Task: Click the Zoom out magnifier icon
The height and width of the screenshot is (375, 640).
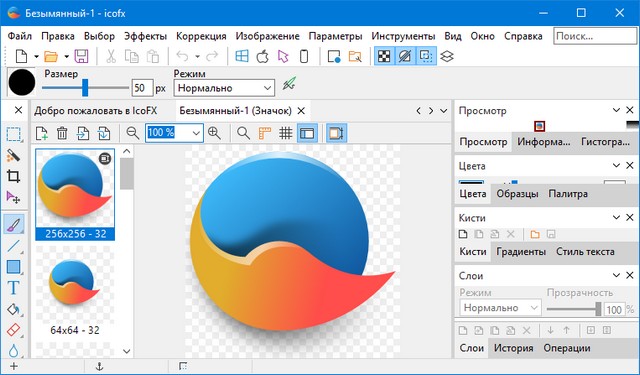Action: pos(132,133)
